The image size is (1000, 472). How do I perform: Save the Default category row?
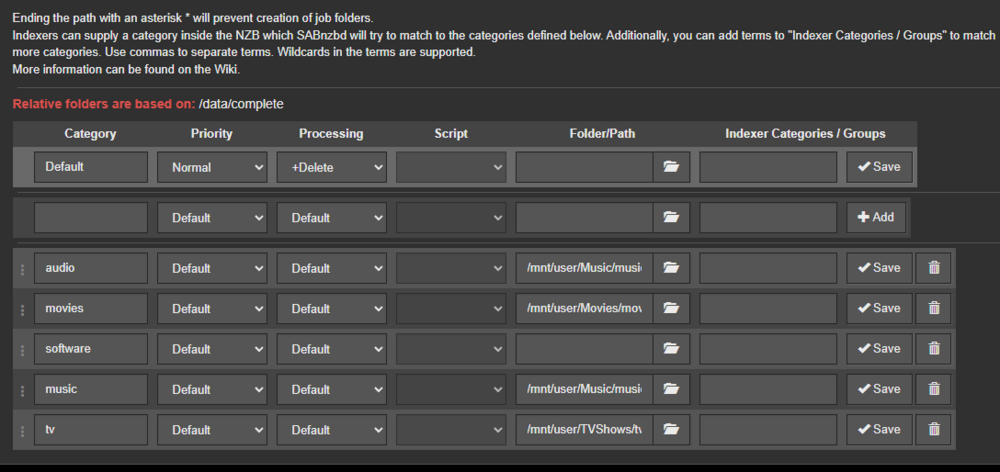(x=879, y=167)
